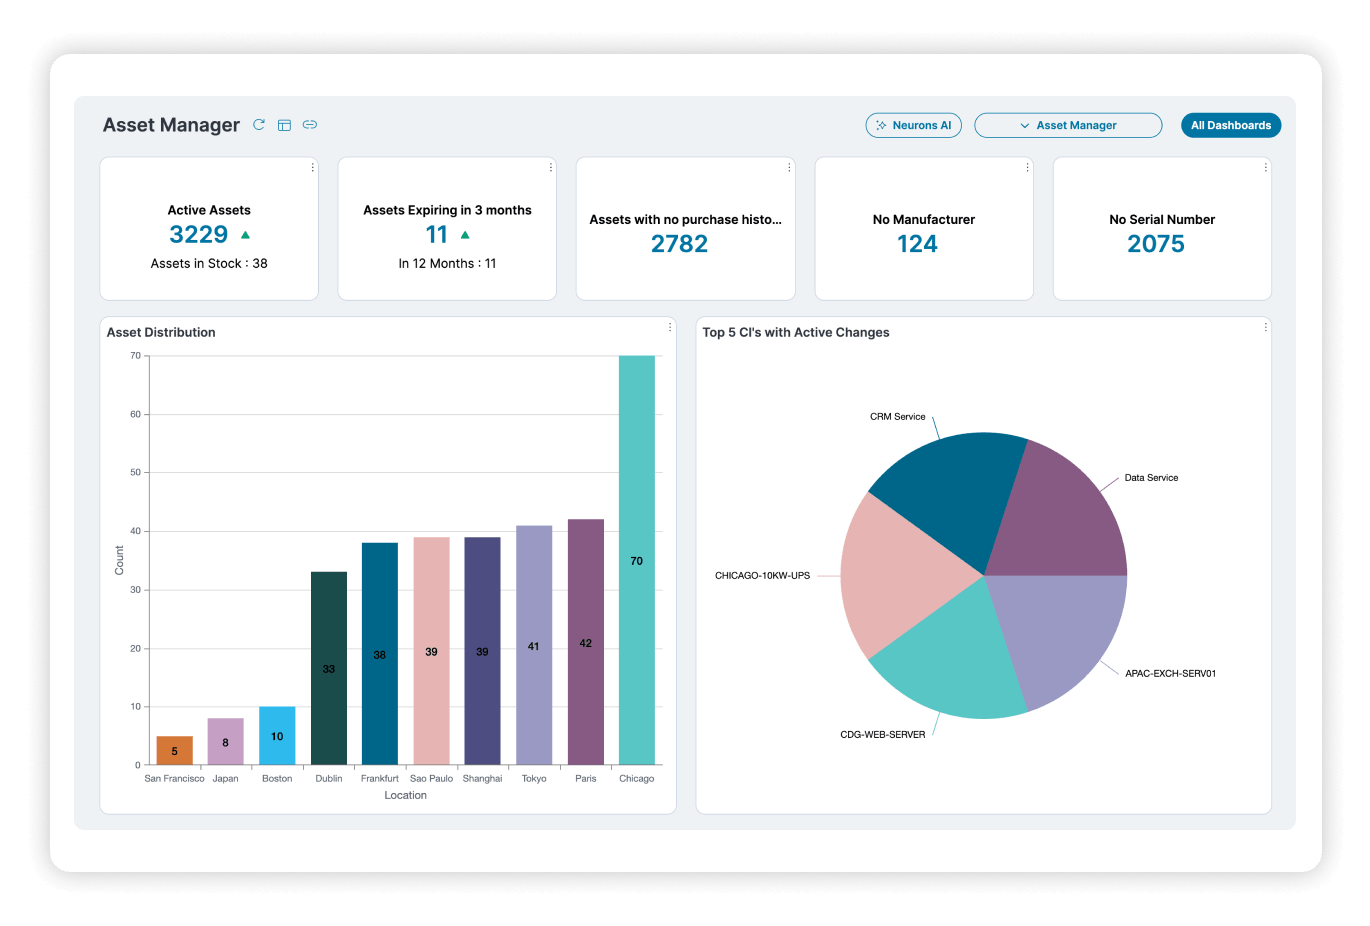Image resolution: width=1370 pixels, height=926 pixels.
Task: Click the San Francisco axis label
Action: pyautogui.click(x=175, y=779)
